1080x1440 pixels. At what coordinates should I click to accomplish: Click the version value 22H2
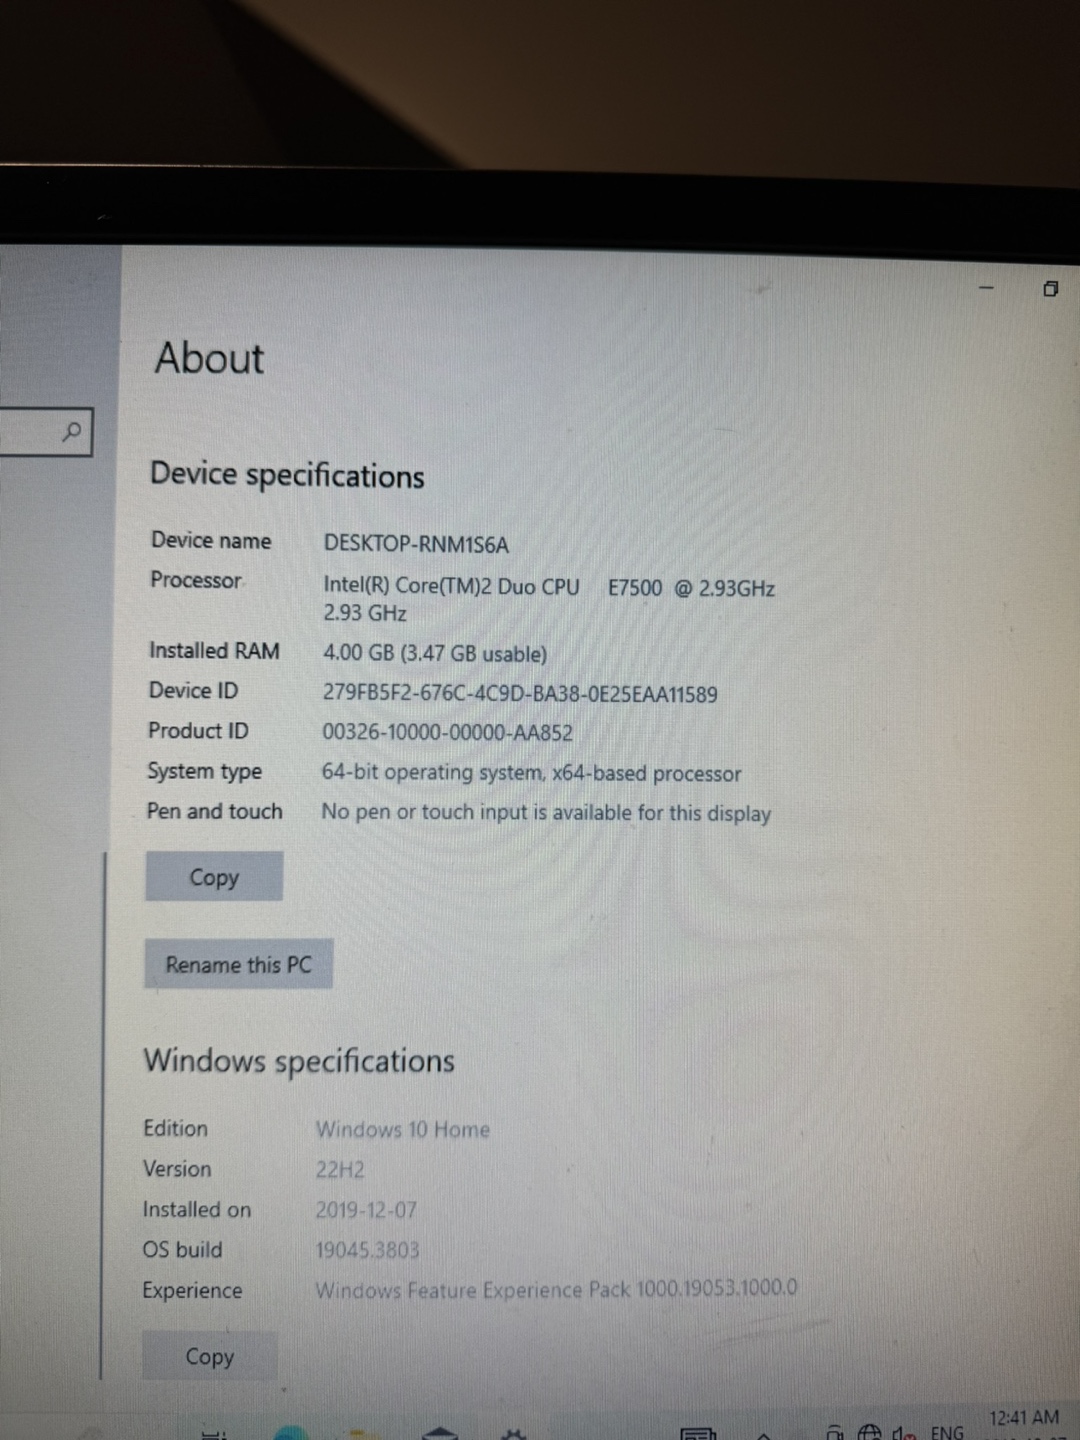340,1169
